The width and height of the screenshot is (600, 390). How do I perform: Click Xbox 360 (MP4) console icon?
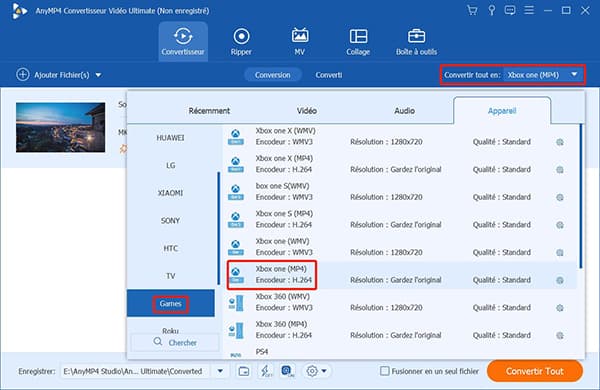(x=236, y=331)
